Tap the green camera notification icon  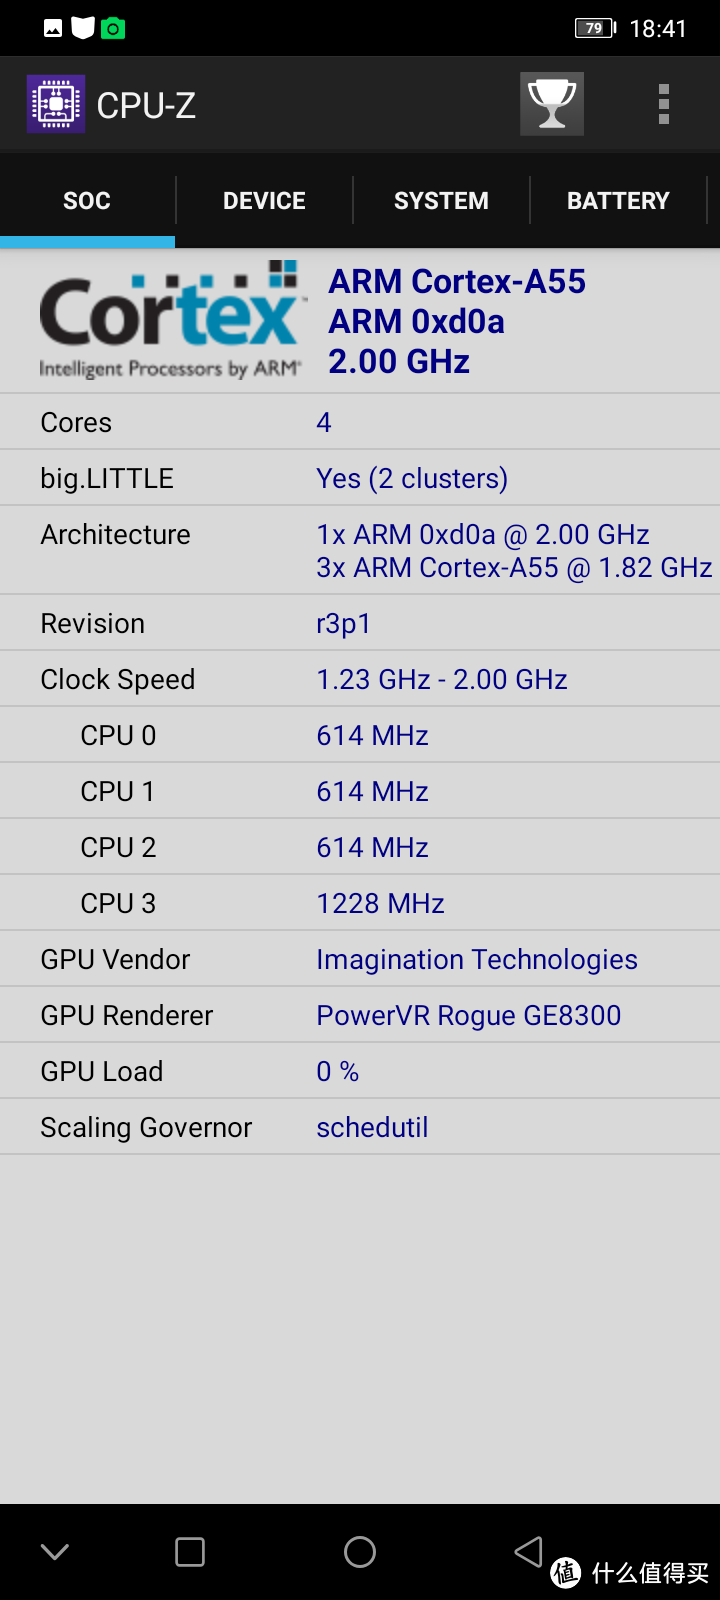point(114,28)
